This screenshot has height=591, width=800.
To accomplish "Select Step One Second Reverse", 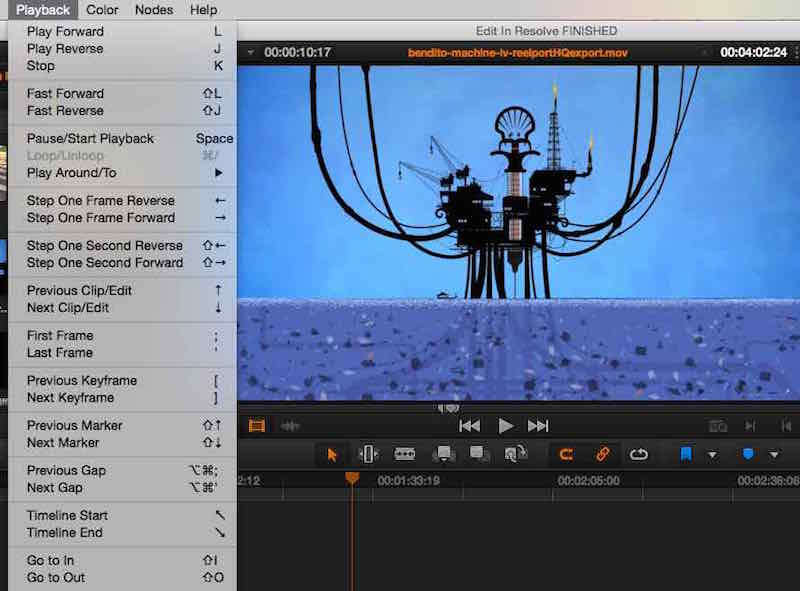I will (122, 245).
